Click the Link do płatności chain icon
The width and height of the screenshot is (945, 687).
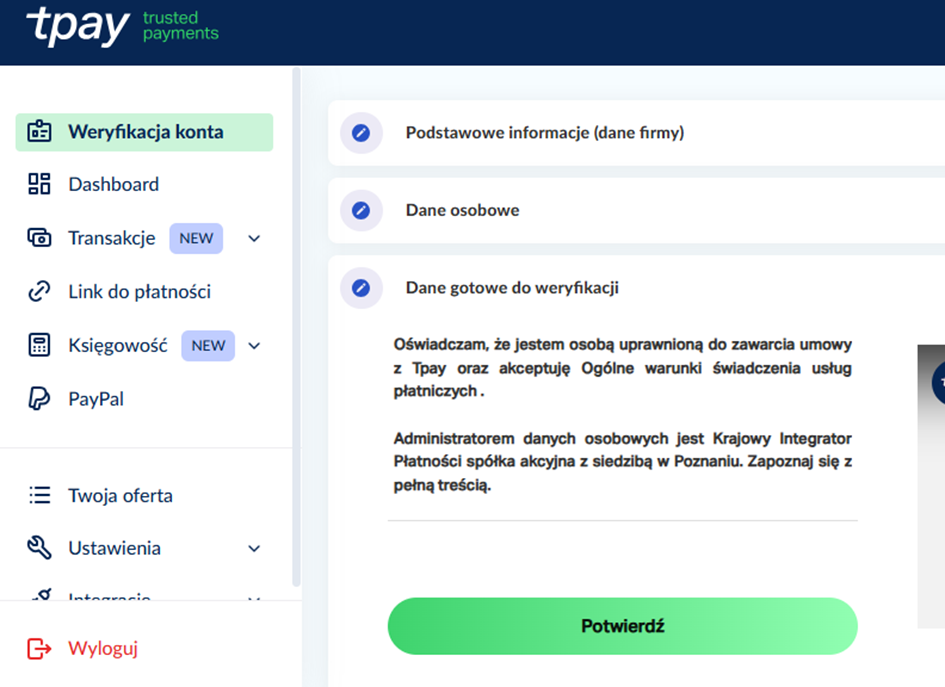pos(39,292)
